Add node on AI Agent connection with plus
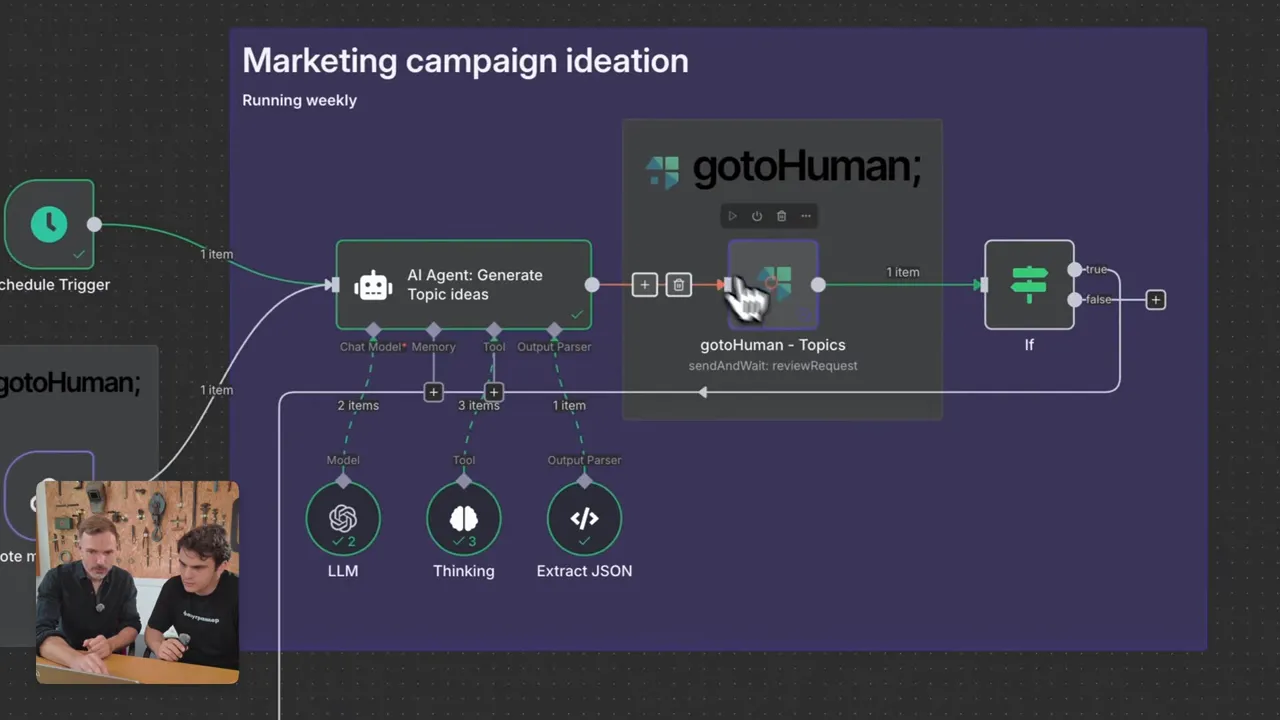The width and height of the screenshot is (1280, 720). [644, 285]
